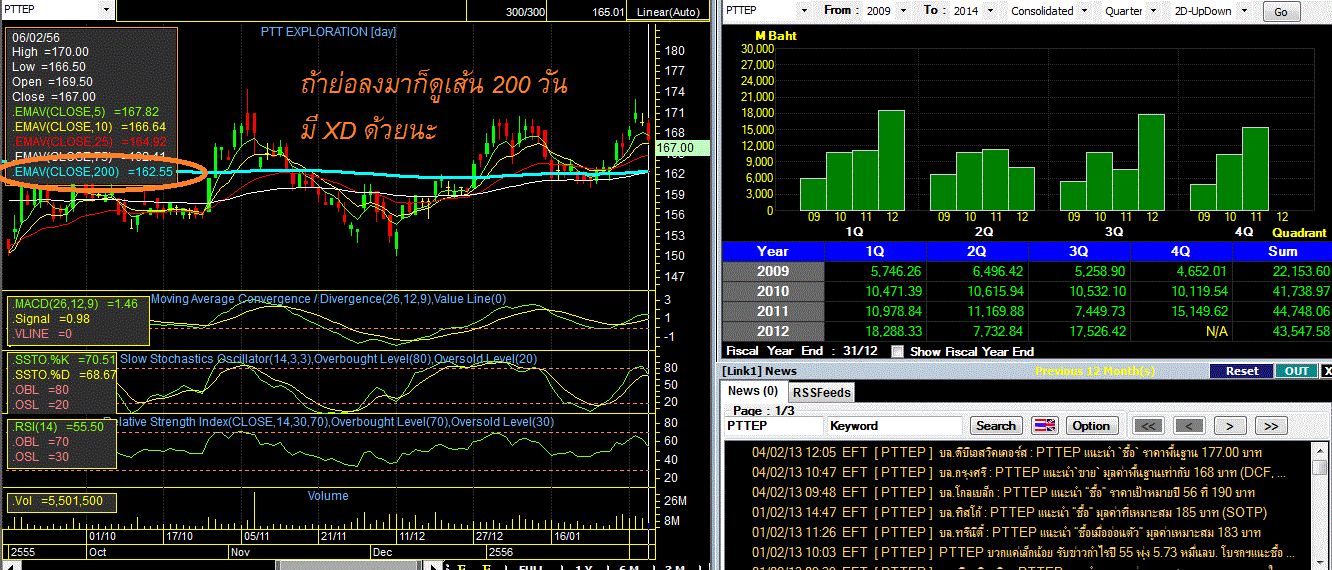Open the PTTEP symbol dropdown on the chart
1332x570 pixels.
coord(107,10)
